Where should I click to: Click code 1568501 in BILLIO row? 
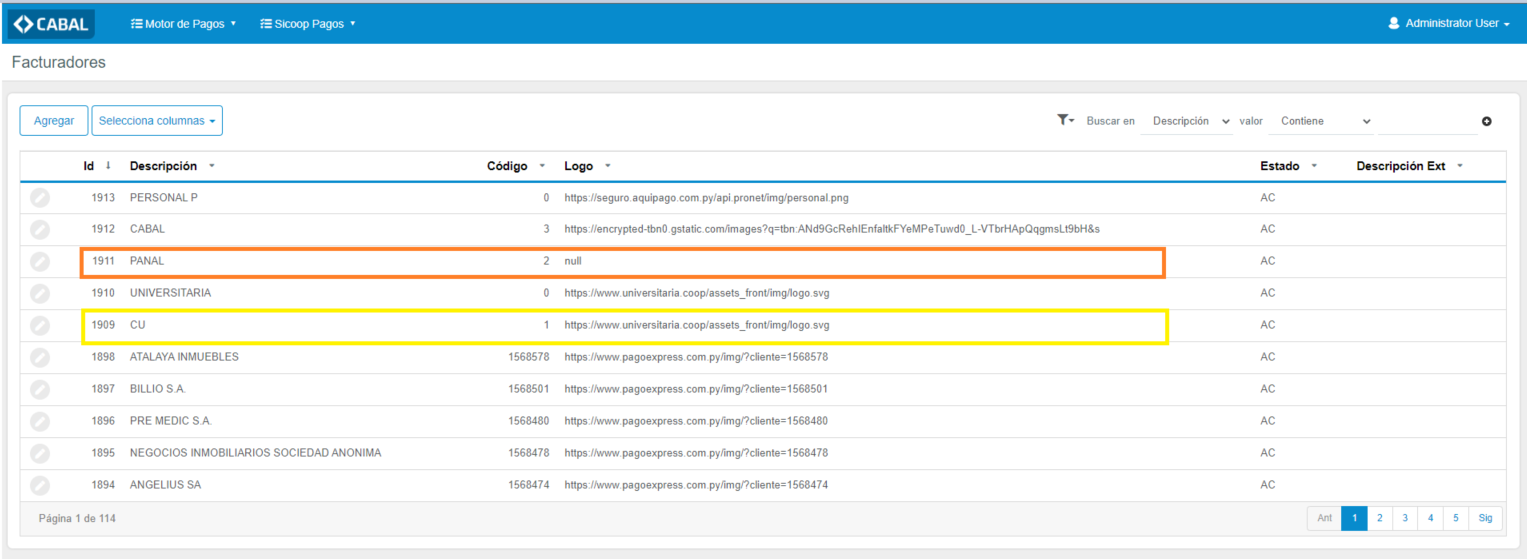tap(529, 389)
